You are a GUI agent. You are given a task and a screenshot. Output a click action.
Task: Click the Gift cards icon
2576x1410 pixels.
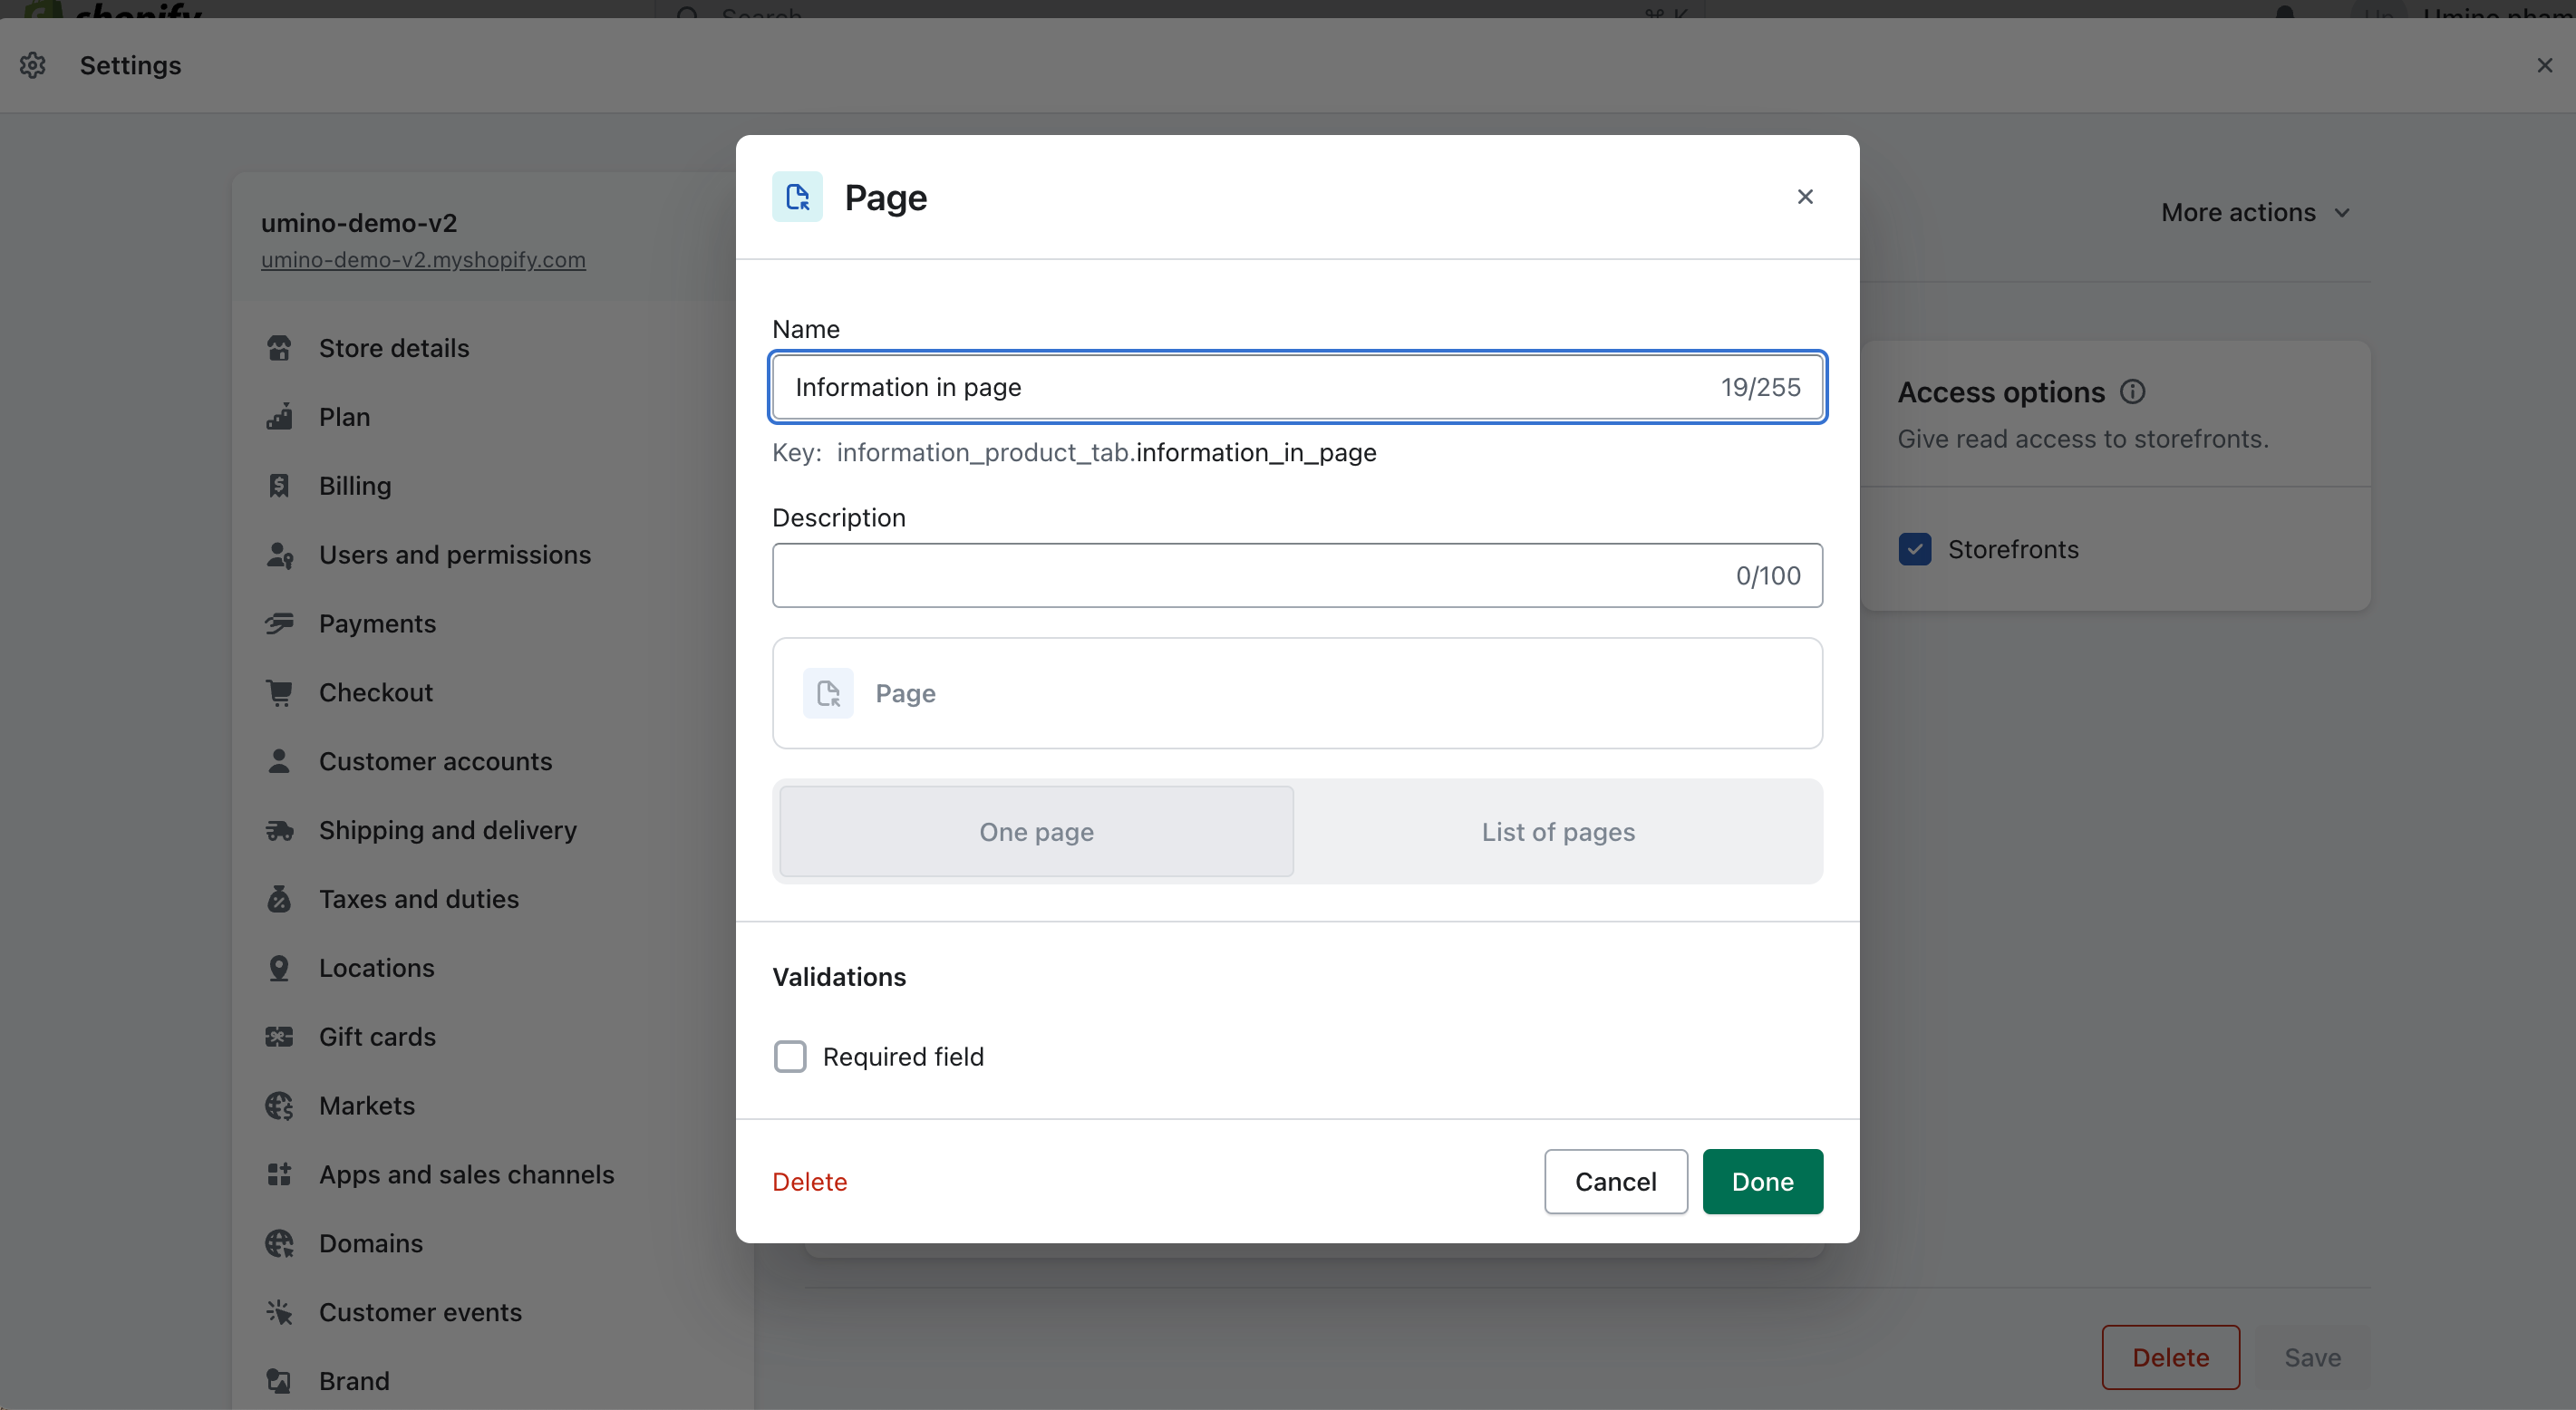pyautogui.click(x=279, y=1037)
